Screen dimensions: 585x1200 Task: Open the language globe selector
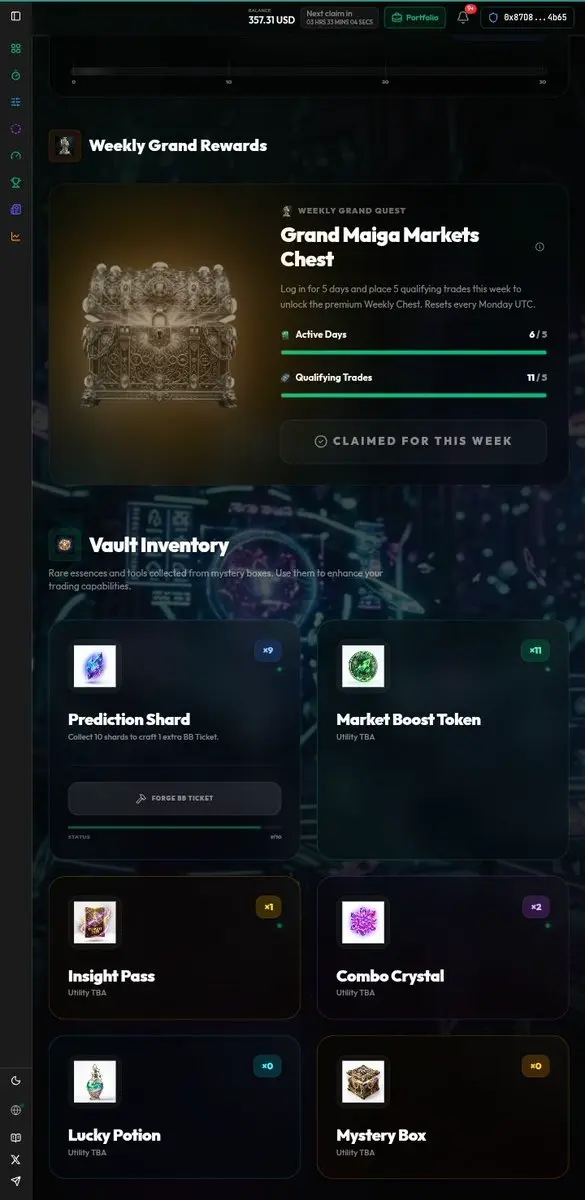15,1110
